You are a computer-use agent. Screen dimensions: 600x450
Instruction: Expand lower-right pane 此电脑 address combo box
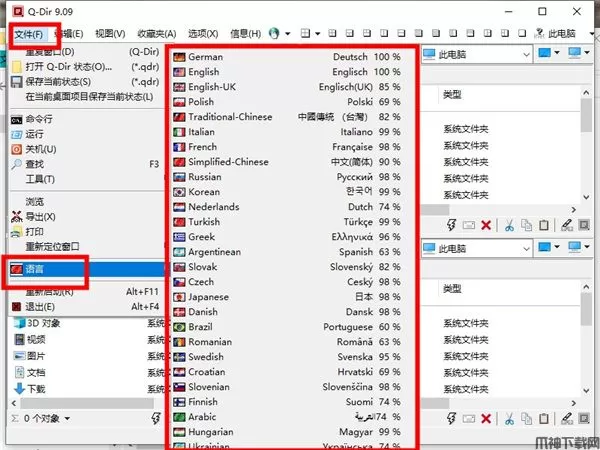pos(526,249)
